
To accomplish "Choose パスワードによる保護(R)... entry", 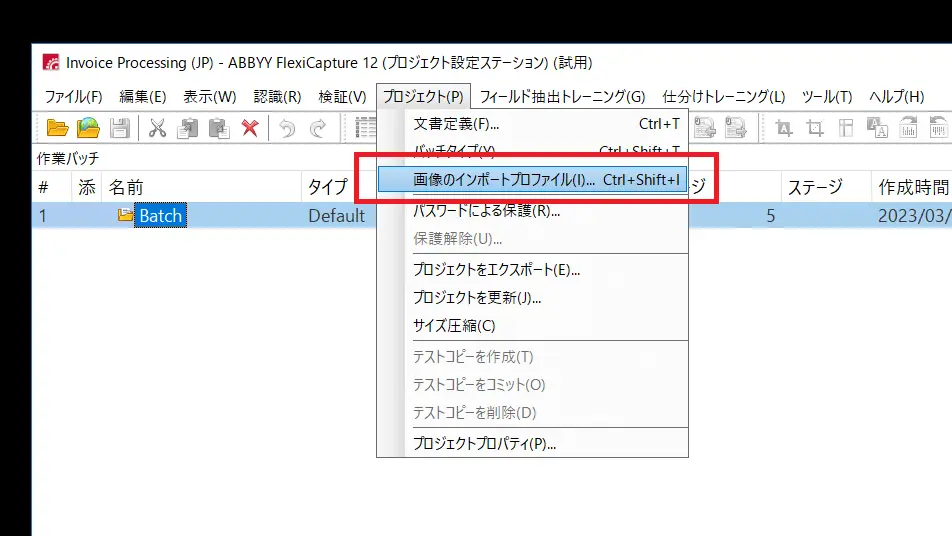I will (532, 211).
